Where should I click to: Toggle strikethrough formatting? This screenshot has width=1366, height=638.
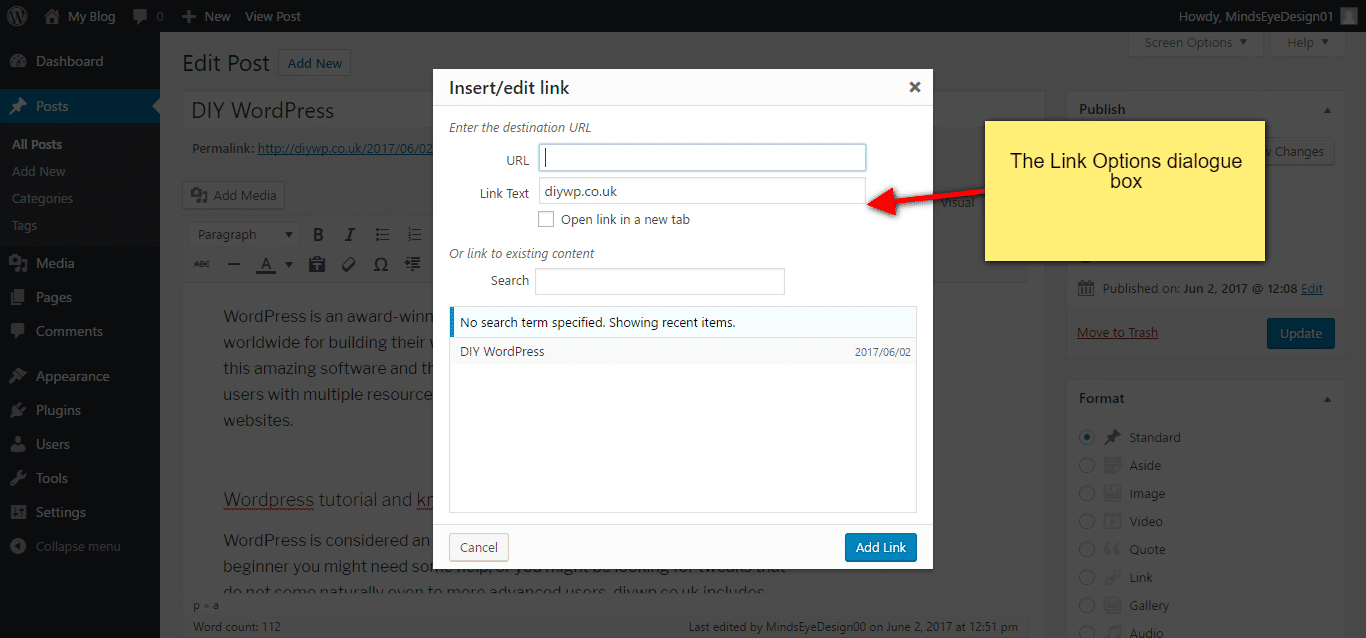(202, 264)
